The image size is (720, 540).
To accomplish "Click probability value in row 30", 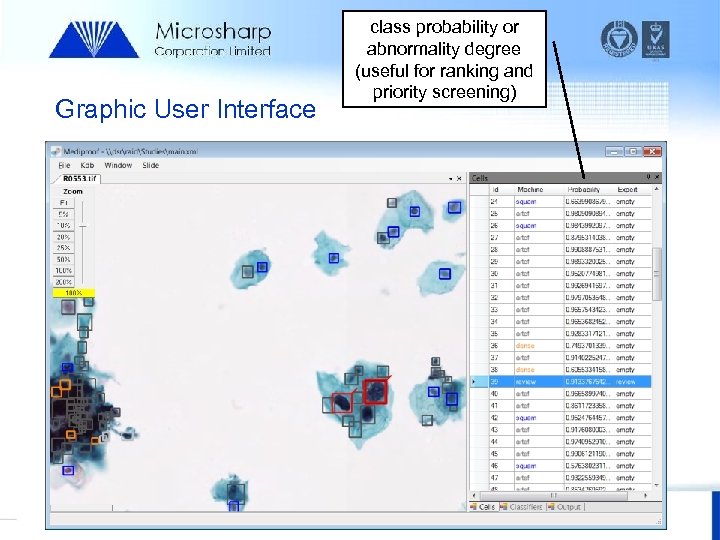I will (588, 274).
